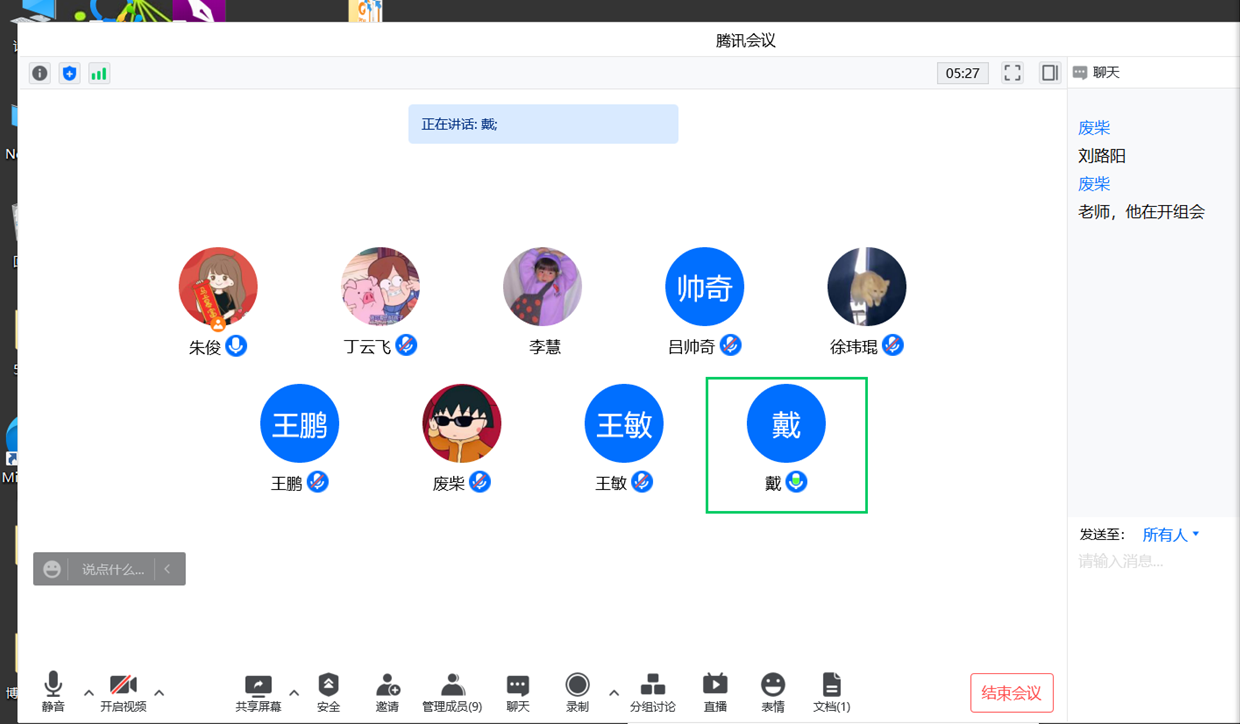1240x725 pixels.
Task: Open the Invite (邀请) option
Action: [387, 692]
